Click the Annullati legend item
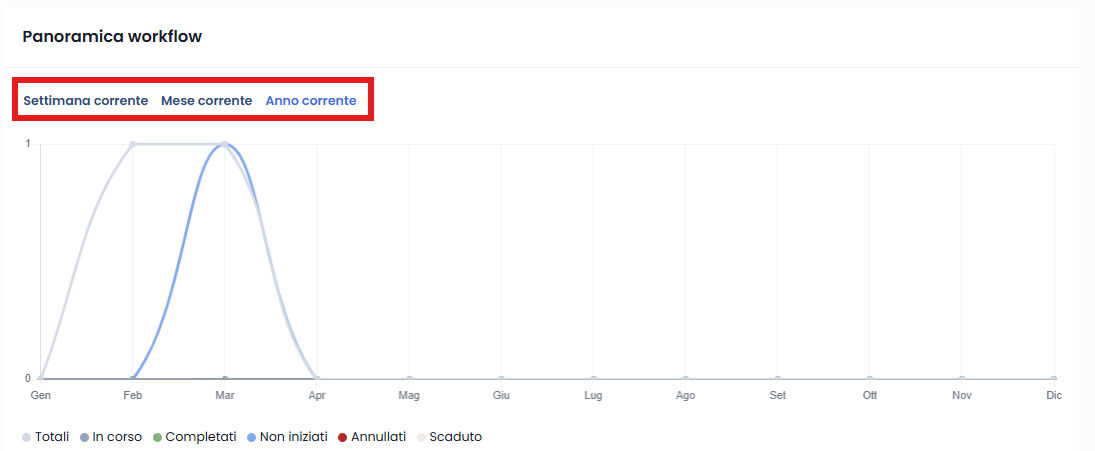Image resolution: width=1095 pixels, height=451 pixels. point(372,437)
